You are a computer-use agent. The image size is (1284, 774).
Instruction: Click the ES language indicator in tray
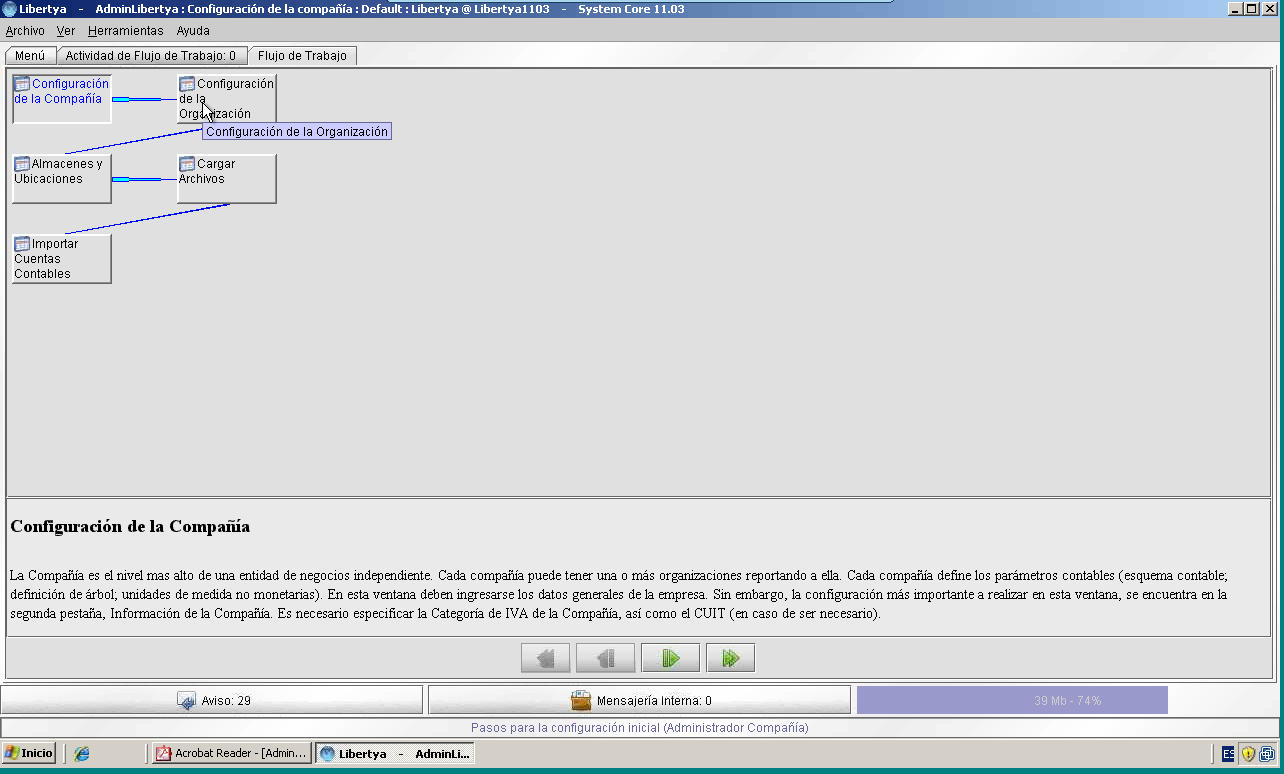(1228, 754)
